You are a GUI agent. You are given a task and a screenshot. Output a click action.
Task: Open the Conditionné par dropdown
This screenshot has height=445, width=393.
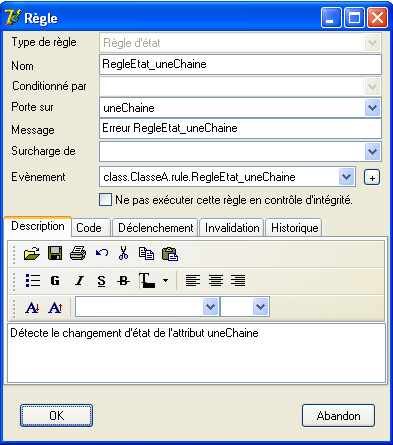pos(372,87)
